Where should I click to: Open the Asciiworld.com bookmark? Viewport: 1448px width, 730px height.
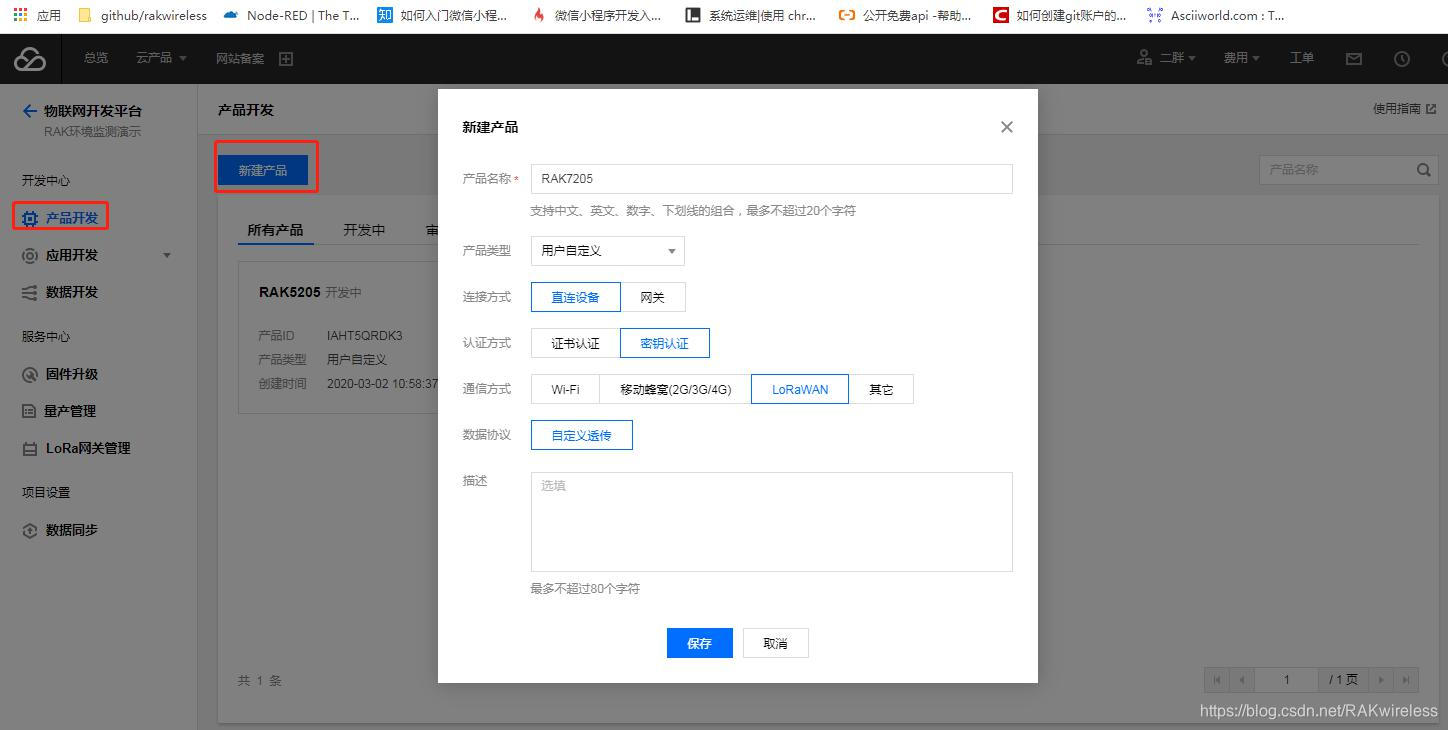point(1216,15)
